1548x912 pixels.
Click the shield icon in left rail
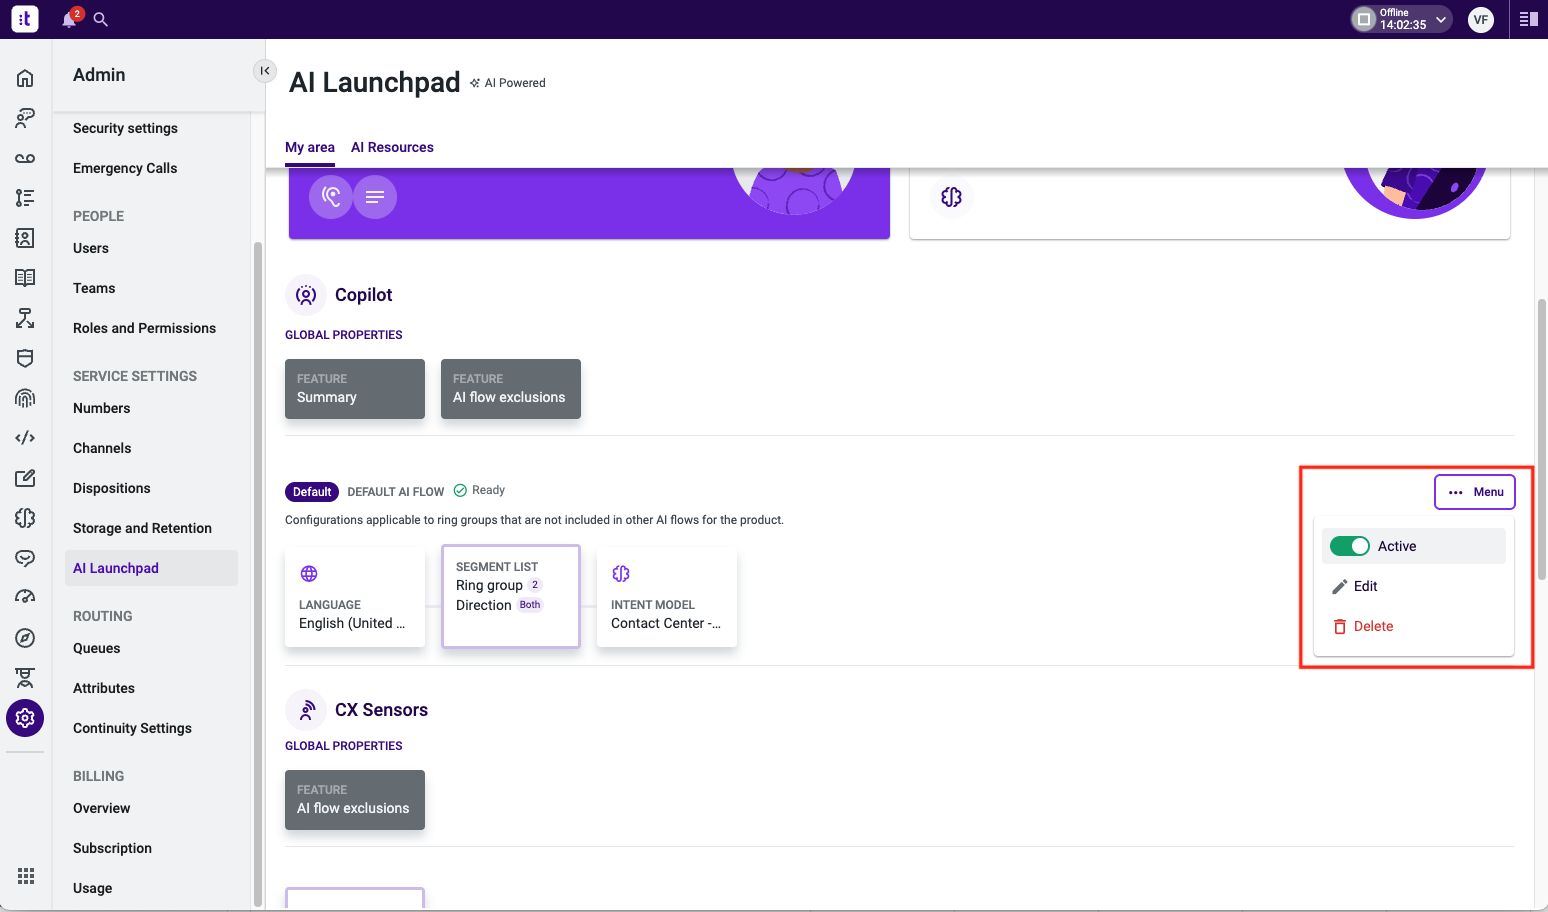tap(25, 358)
